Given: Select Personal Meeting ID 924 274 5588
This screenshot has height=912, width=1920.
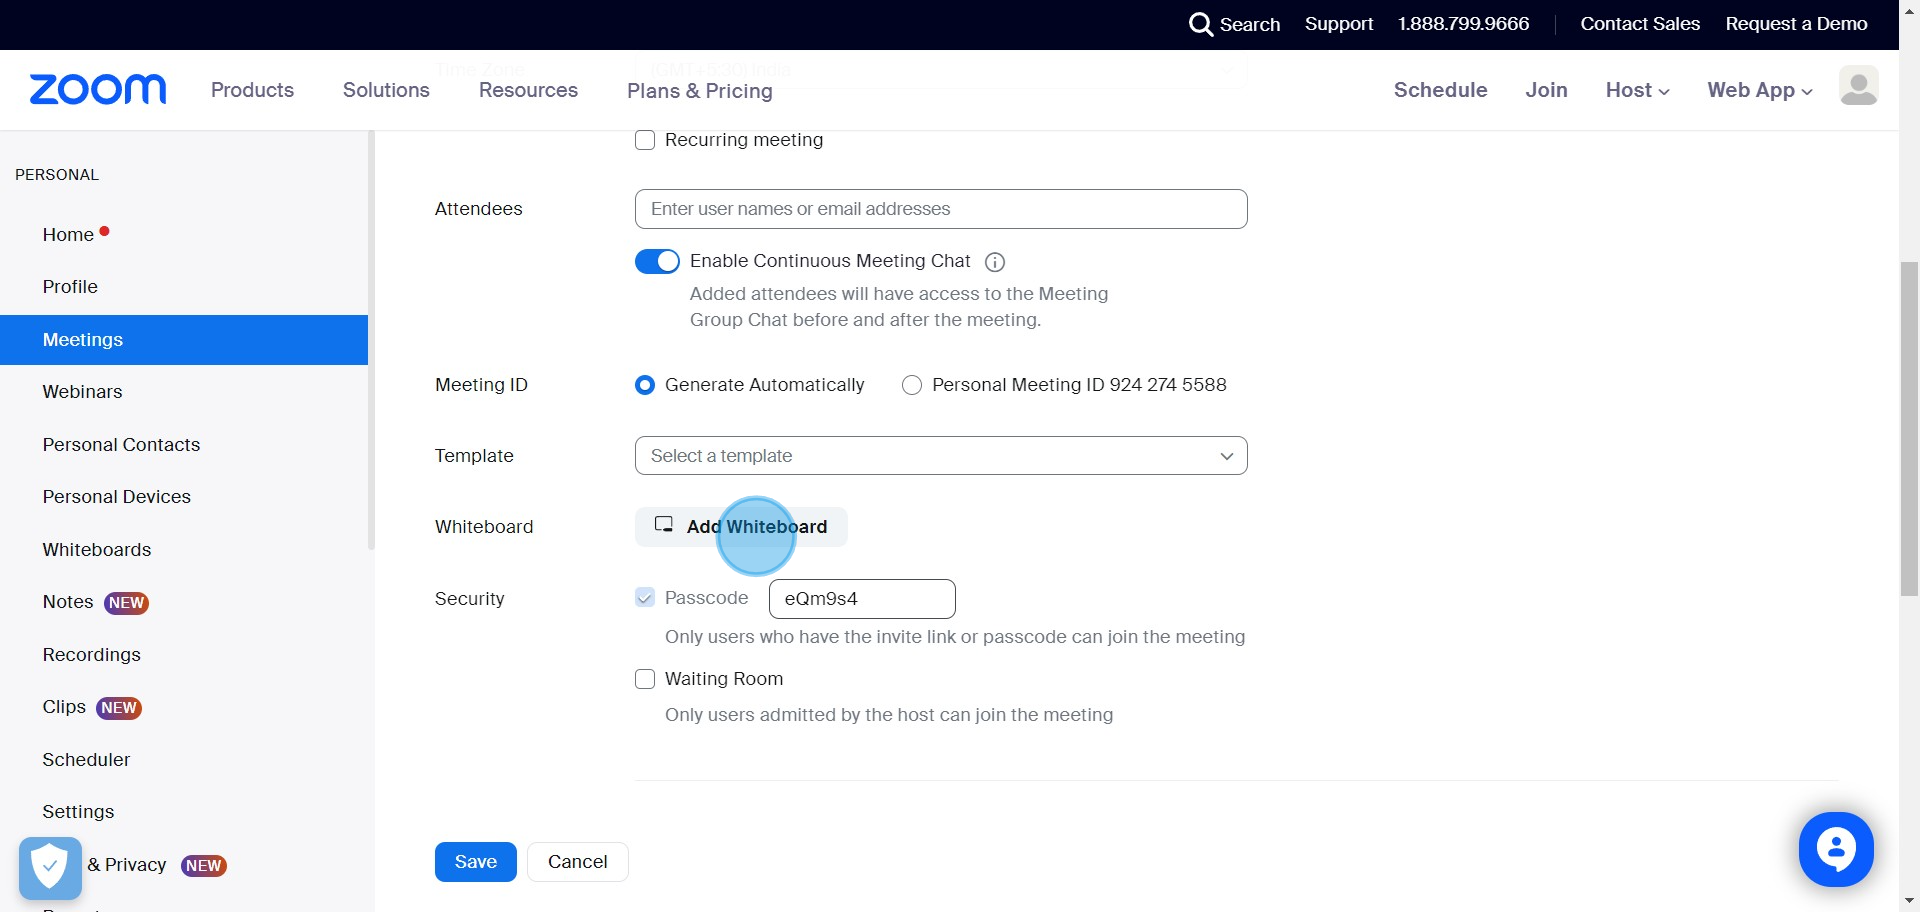Looking at the screenshot, I should click(x=912, y=385).
